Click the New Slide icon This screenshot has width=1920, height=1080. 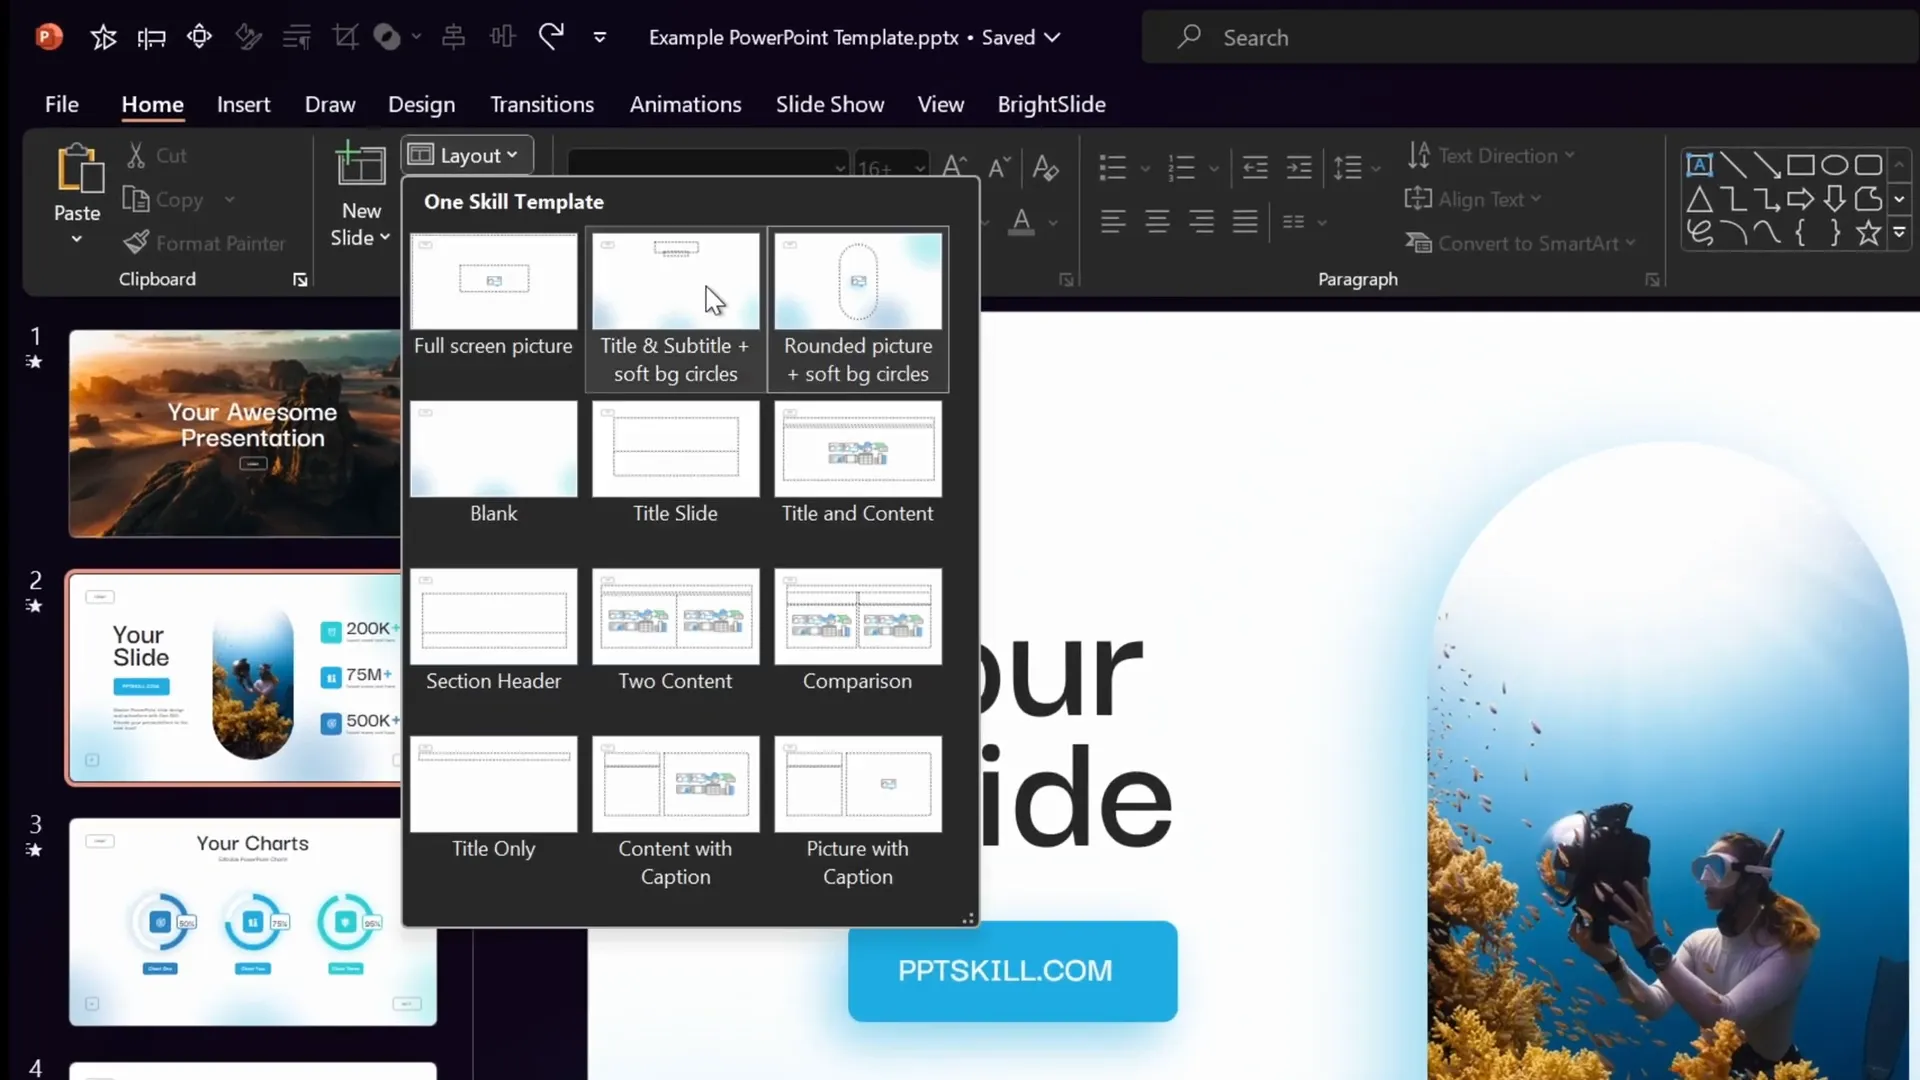[360, 165]
